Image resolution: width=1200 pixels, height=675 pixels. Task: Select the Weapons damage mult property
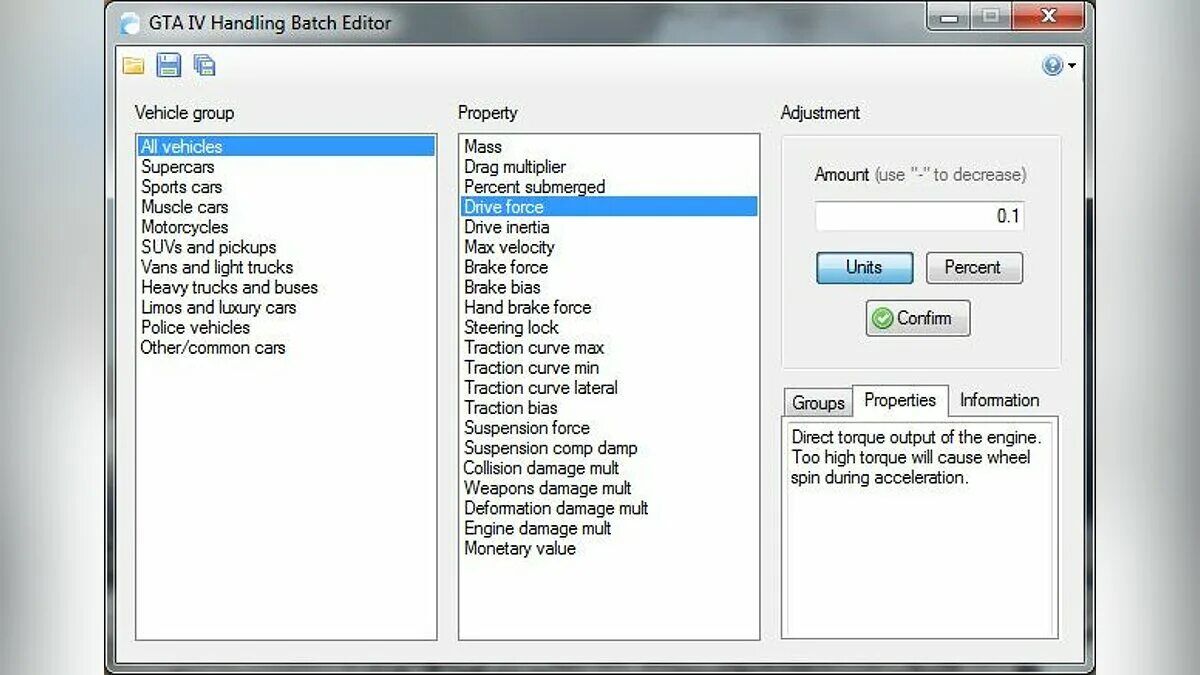pyautogui.click(x=609, y=488)
